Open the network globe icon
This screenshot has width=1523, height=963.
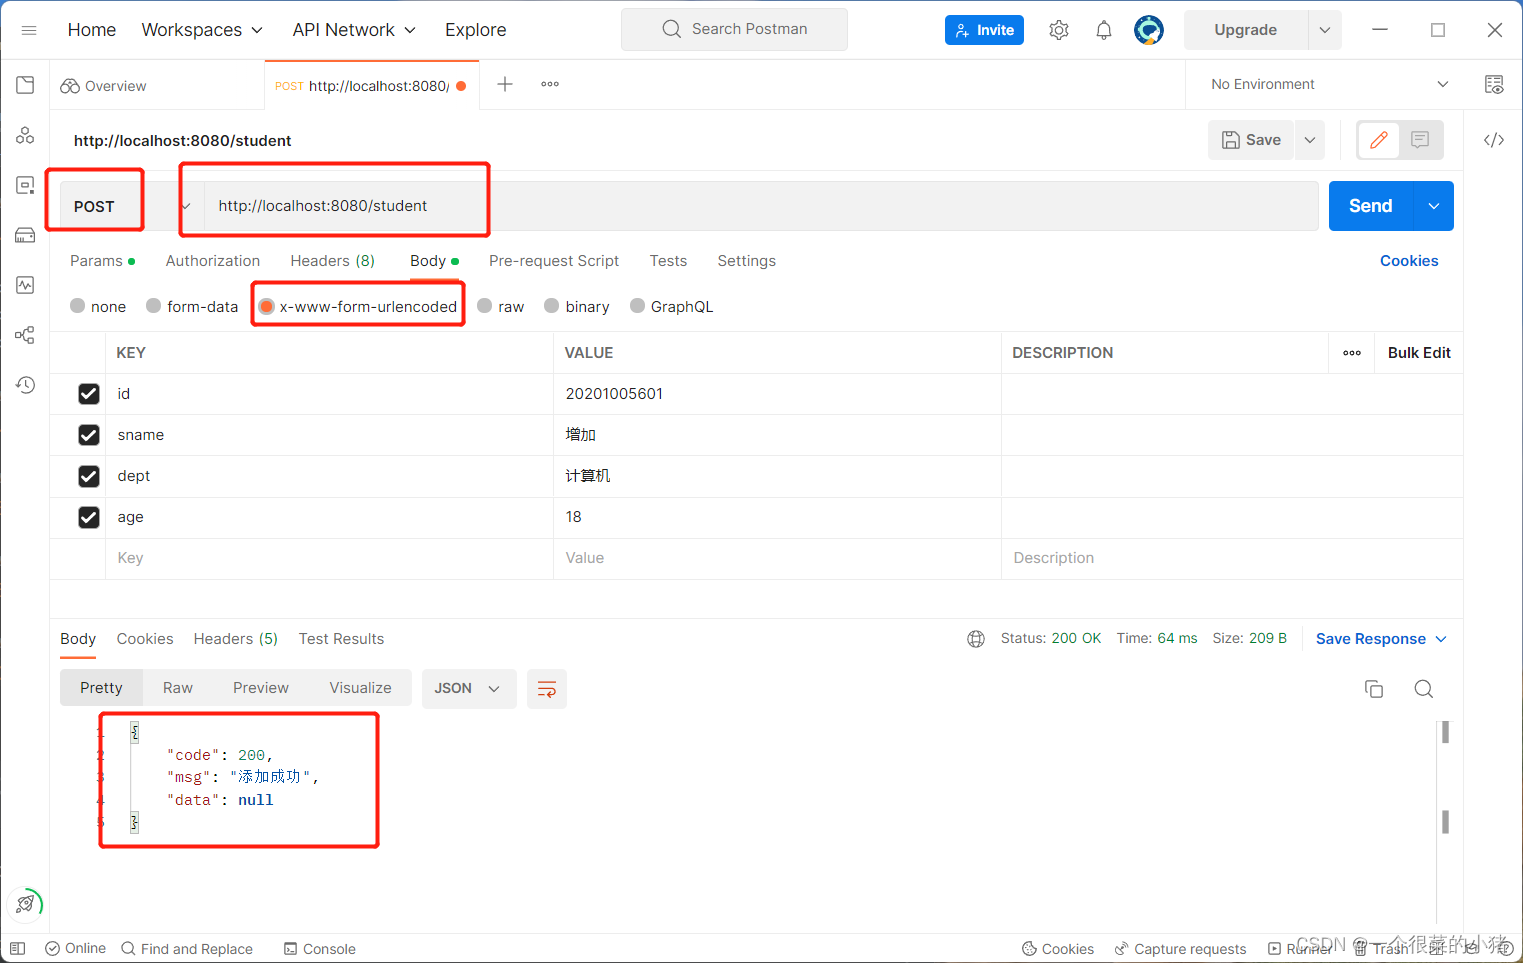[976, 639]
